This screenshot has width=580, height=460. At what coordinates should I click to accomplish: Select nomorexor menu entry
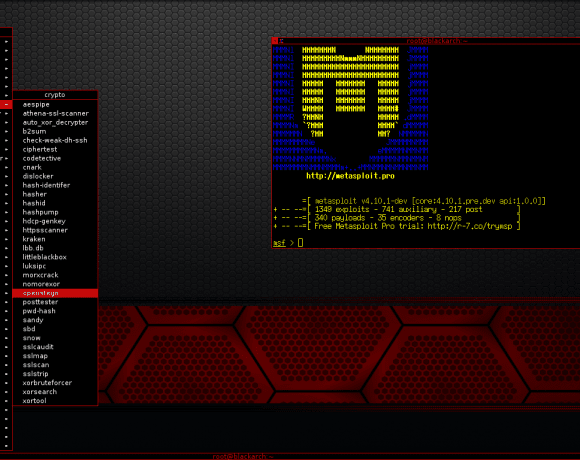coord(55,284)
